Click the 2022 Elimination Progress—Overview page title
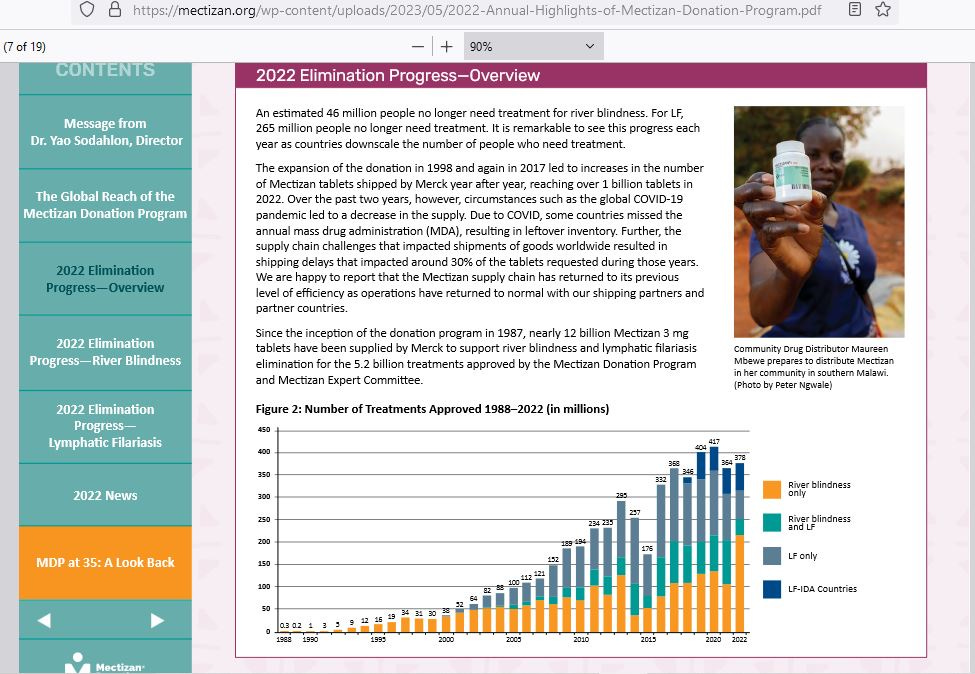This screenshot has height=674, width=975. click(398, 76)
